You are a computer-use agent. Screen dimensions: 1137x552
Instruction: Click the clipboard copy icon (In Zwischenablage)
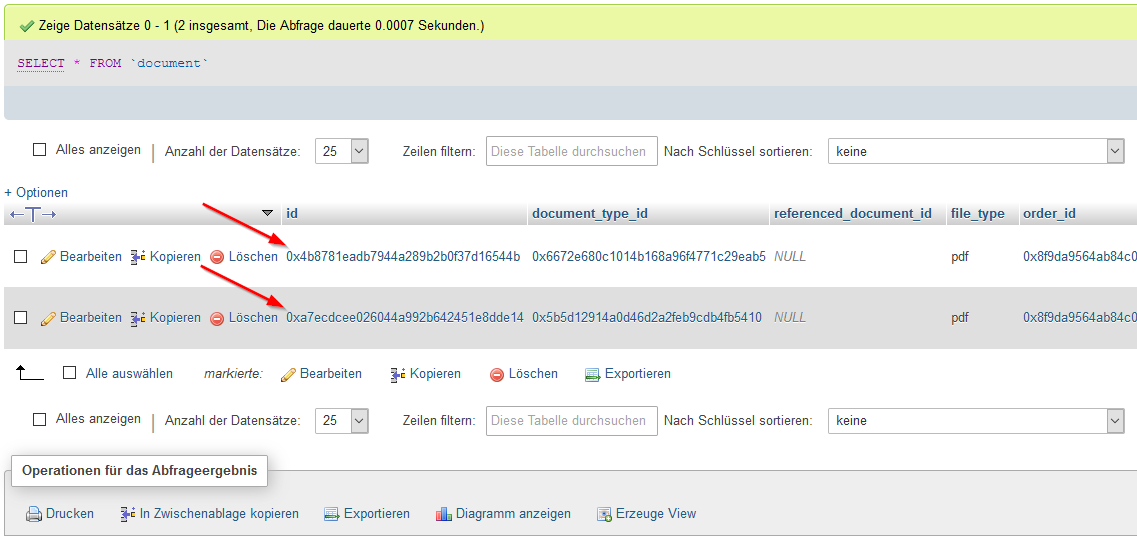128,514
